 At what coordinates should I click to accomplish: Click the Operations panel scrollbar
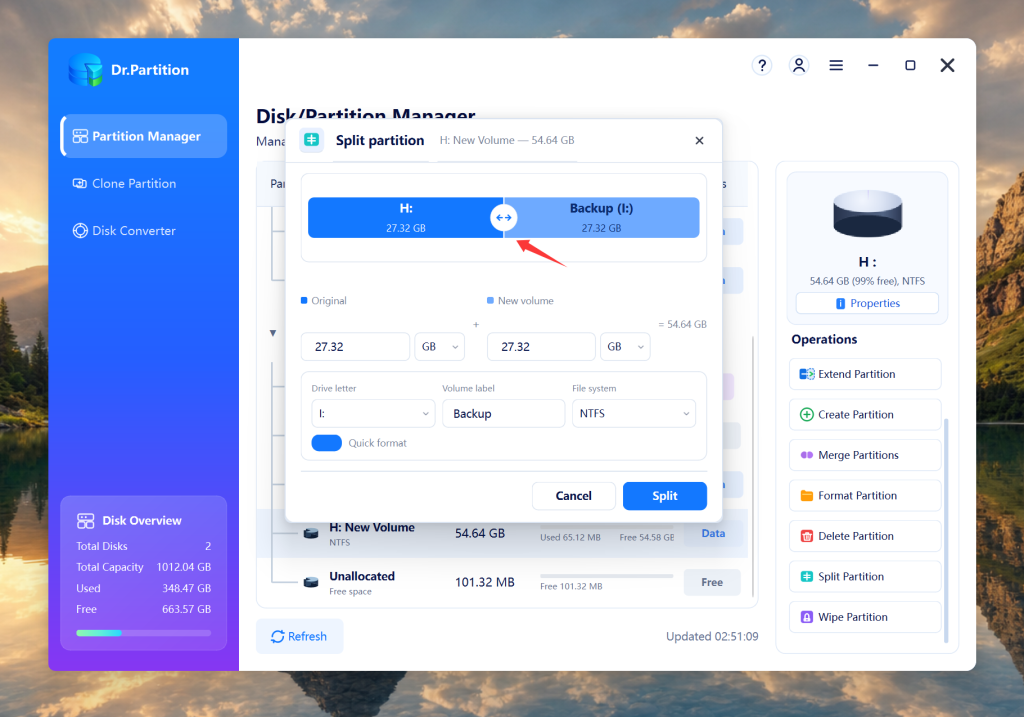[946, 530]
